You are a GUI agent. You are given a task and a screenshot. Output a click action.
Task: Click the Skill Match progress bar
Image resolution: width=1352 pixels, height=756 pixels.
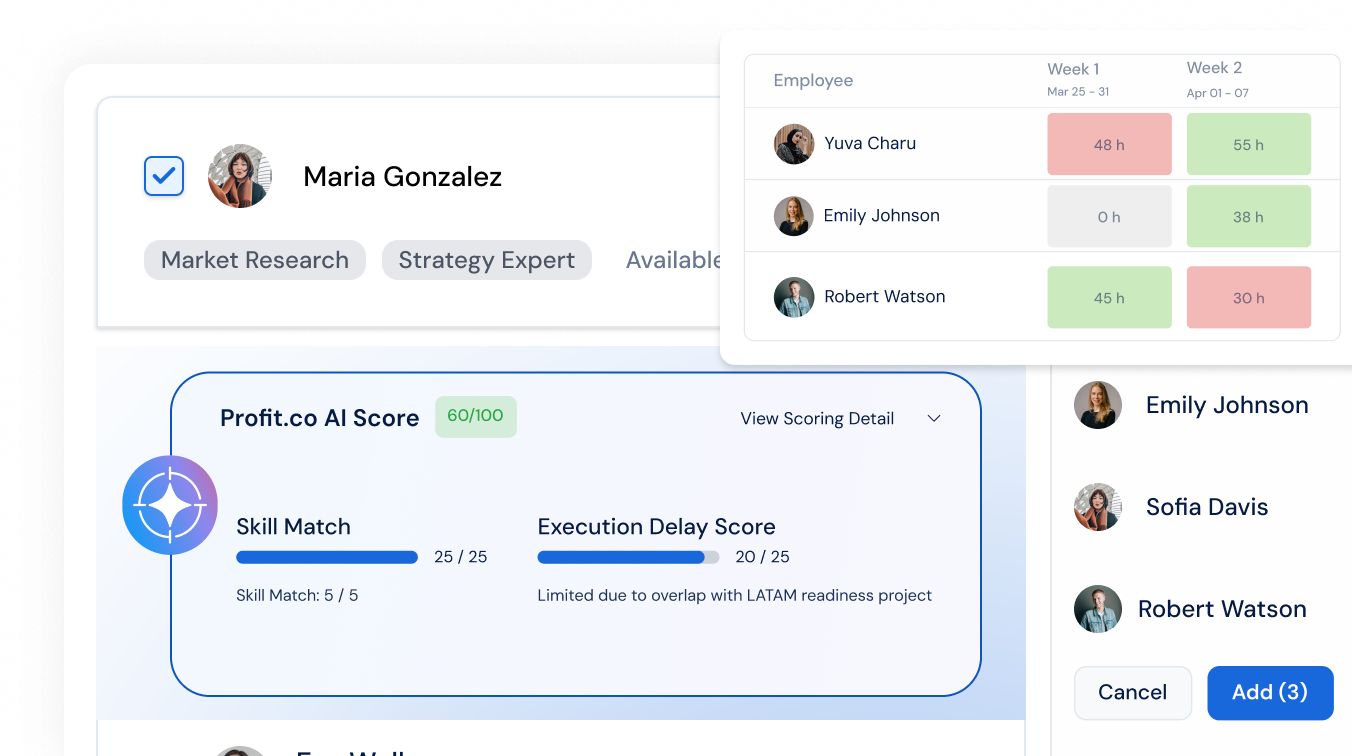[x=327, y=557]
